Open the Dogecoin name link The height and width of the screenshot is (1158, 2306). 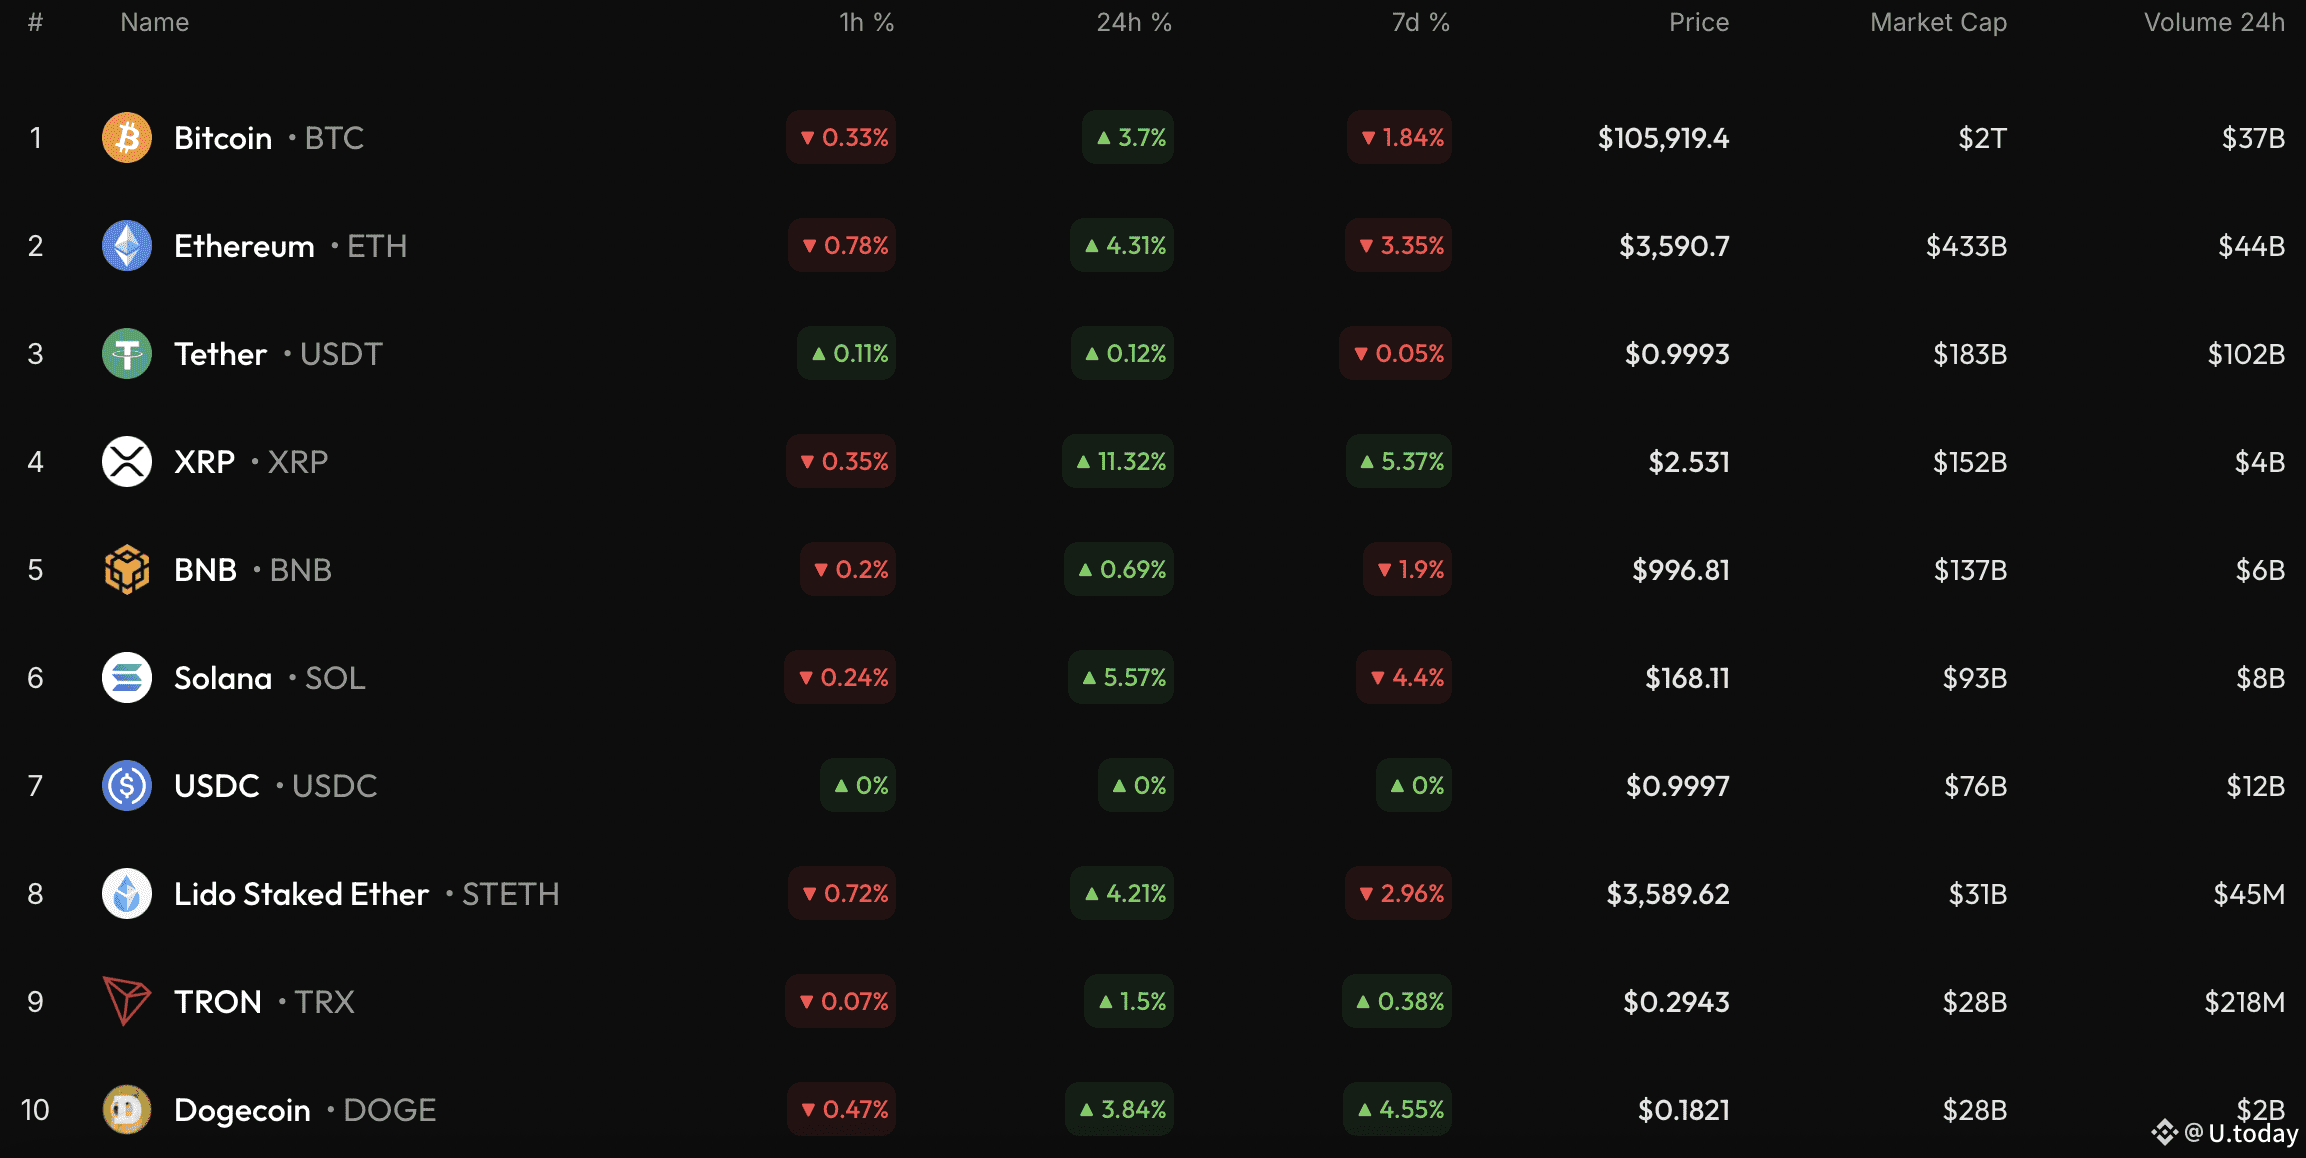[x=242, y=1110]
